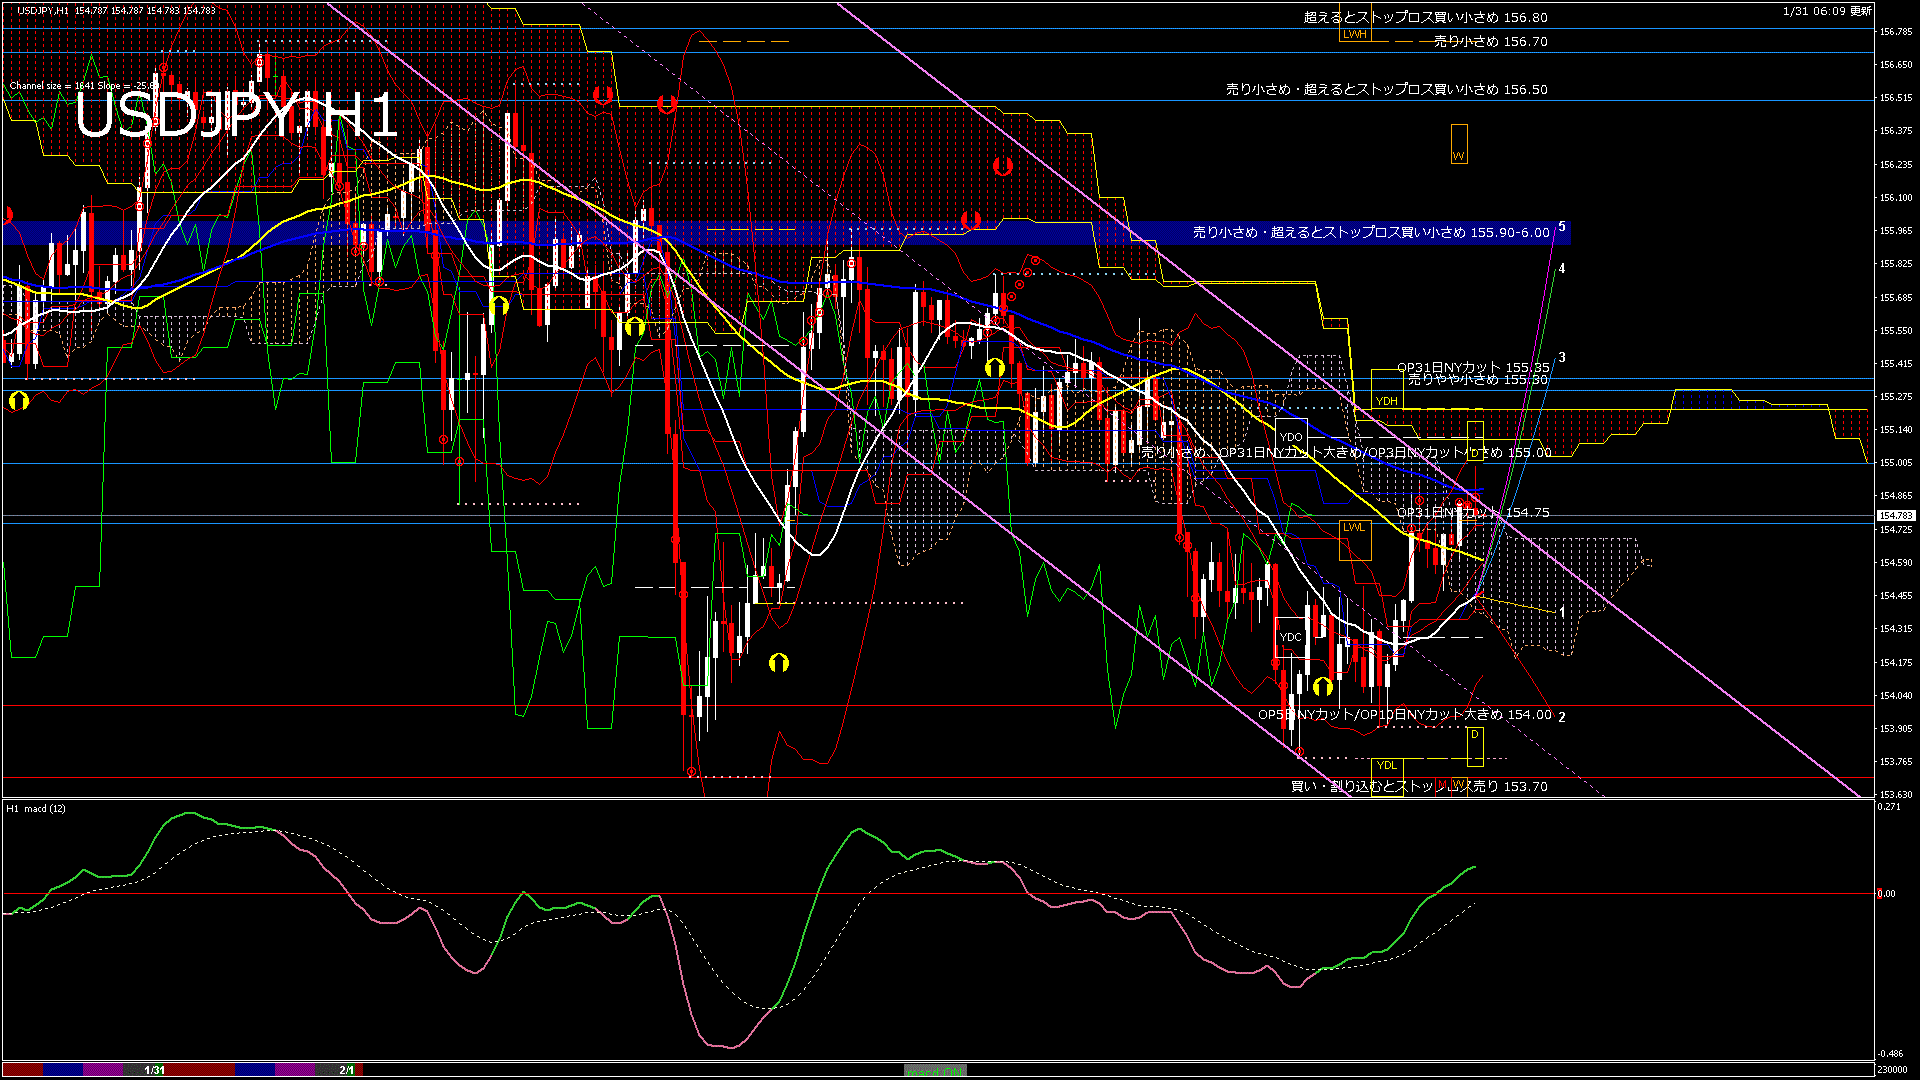1920x1080 pixels.
Task: Select the YDC box label
Action: [x=1291, y=637]
